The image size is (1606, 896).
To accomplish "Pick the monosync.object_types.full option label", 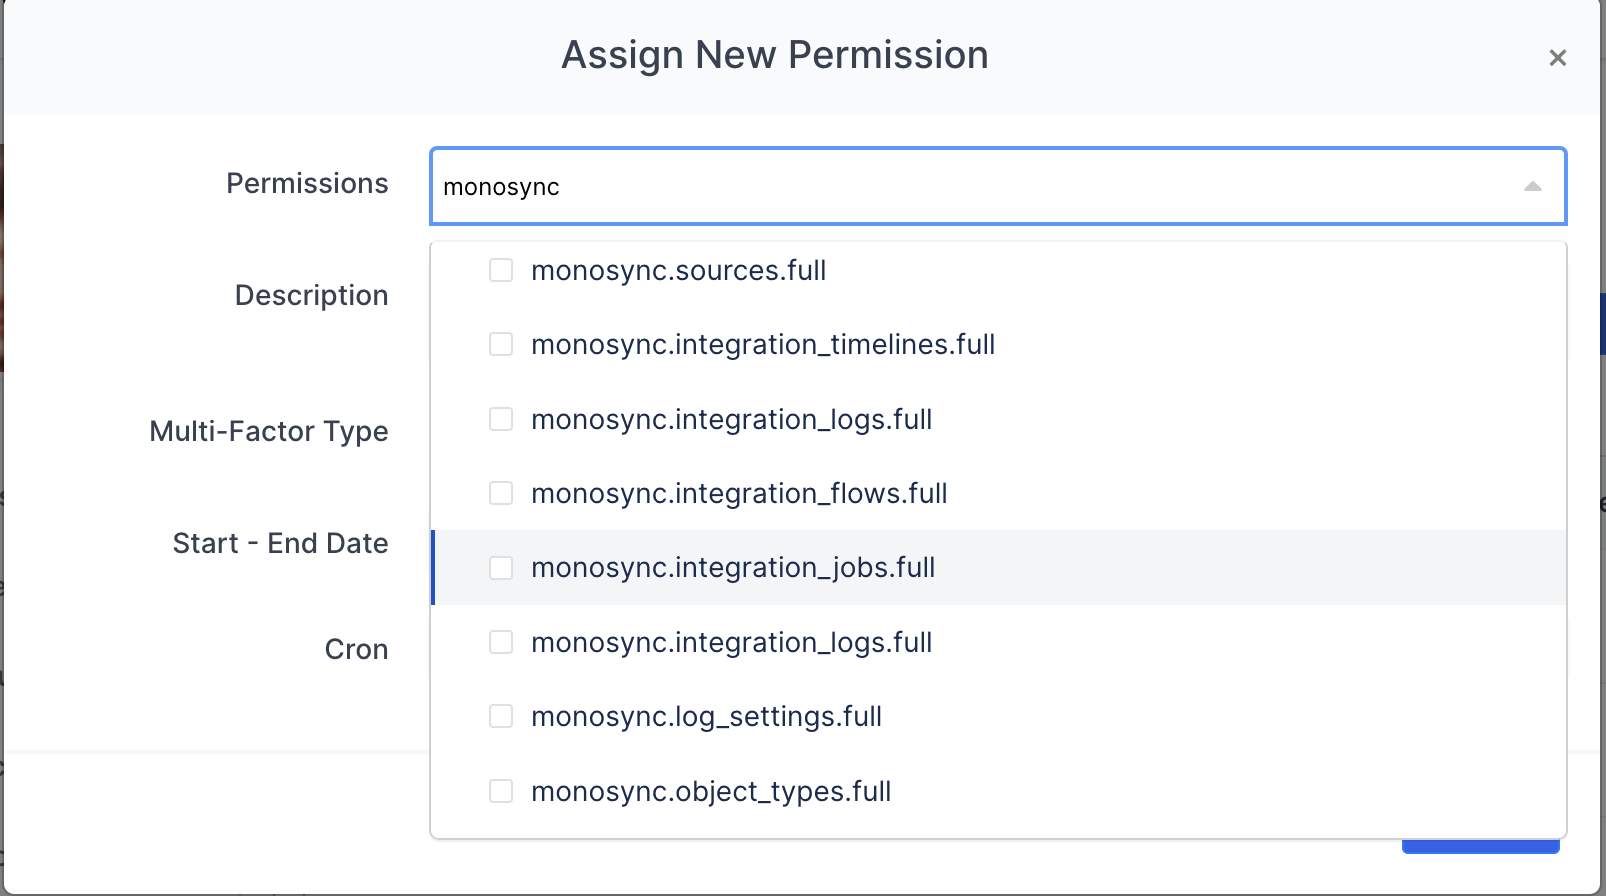I will pos(711,792).
